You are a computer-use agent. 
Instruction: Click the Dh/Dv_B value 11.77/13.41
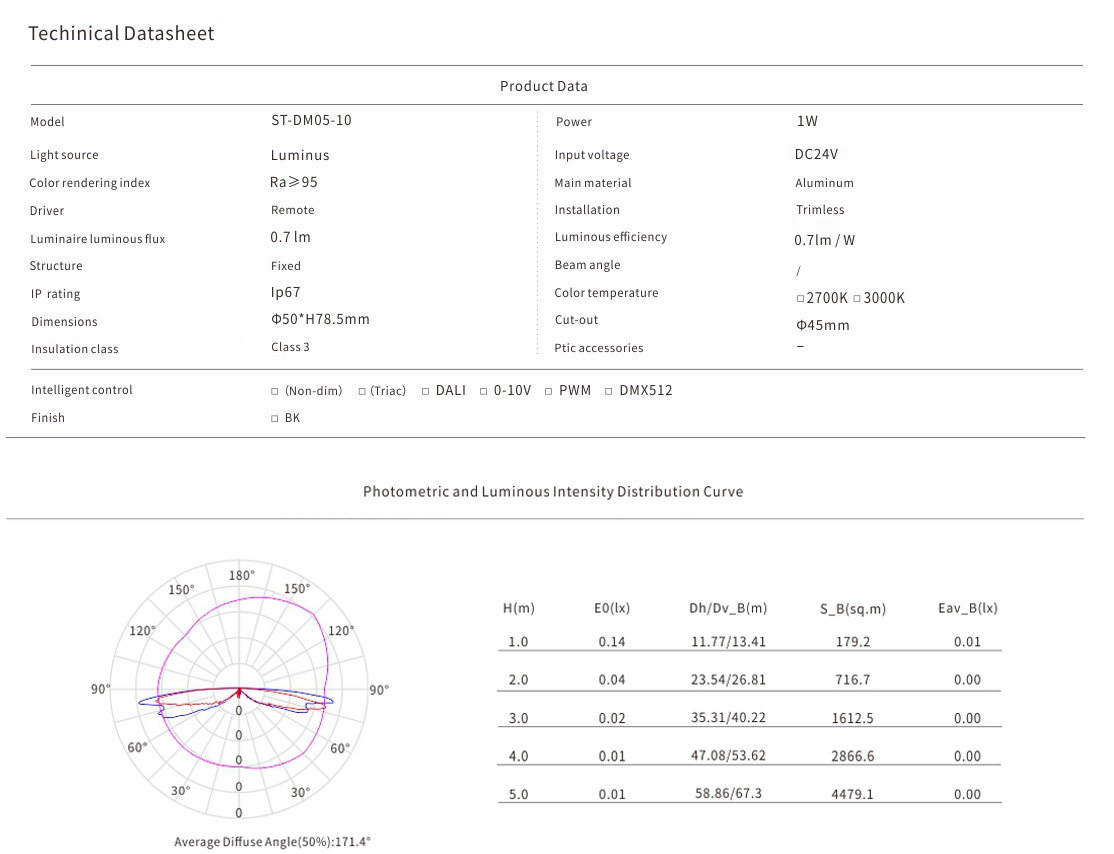pos(728,642)
